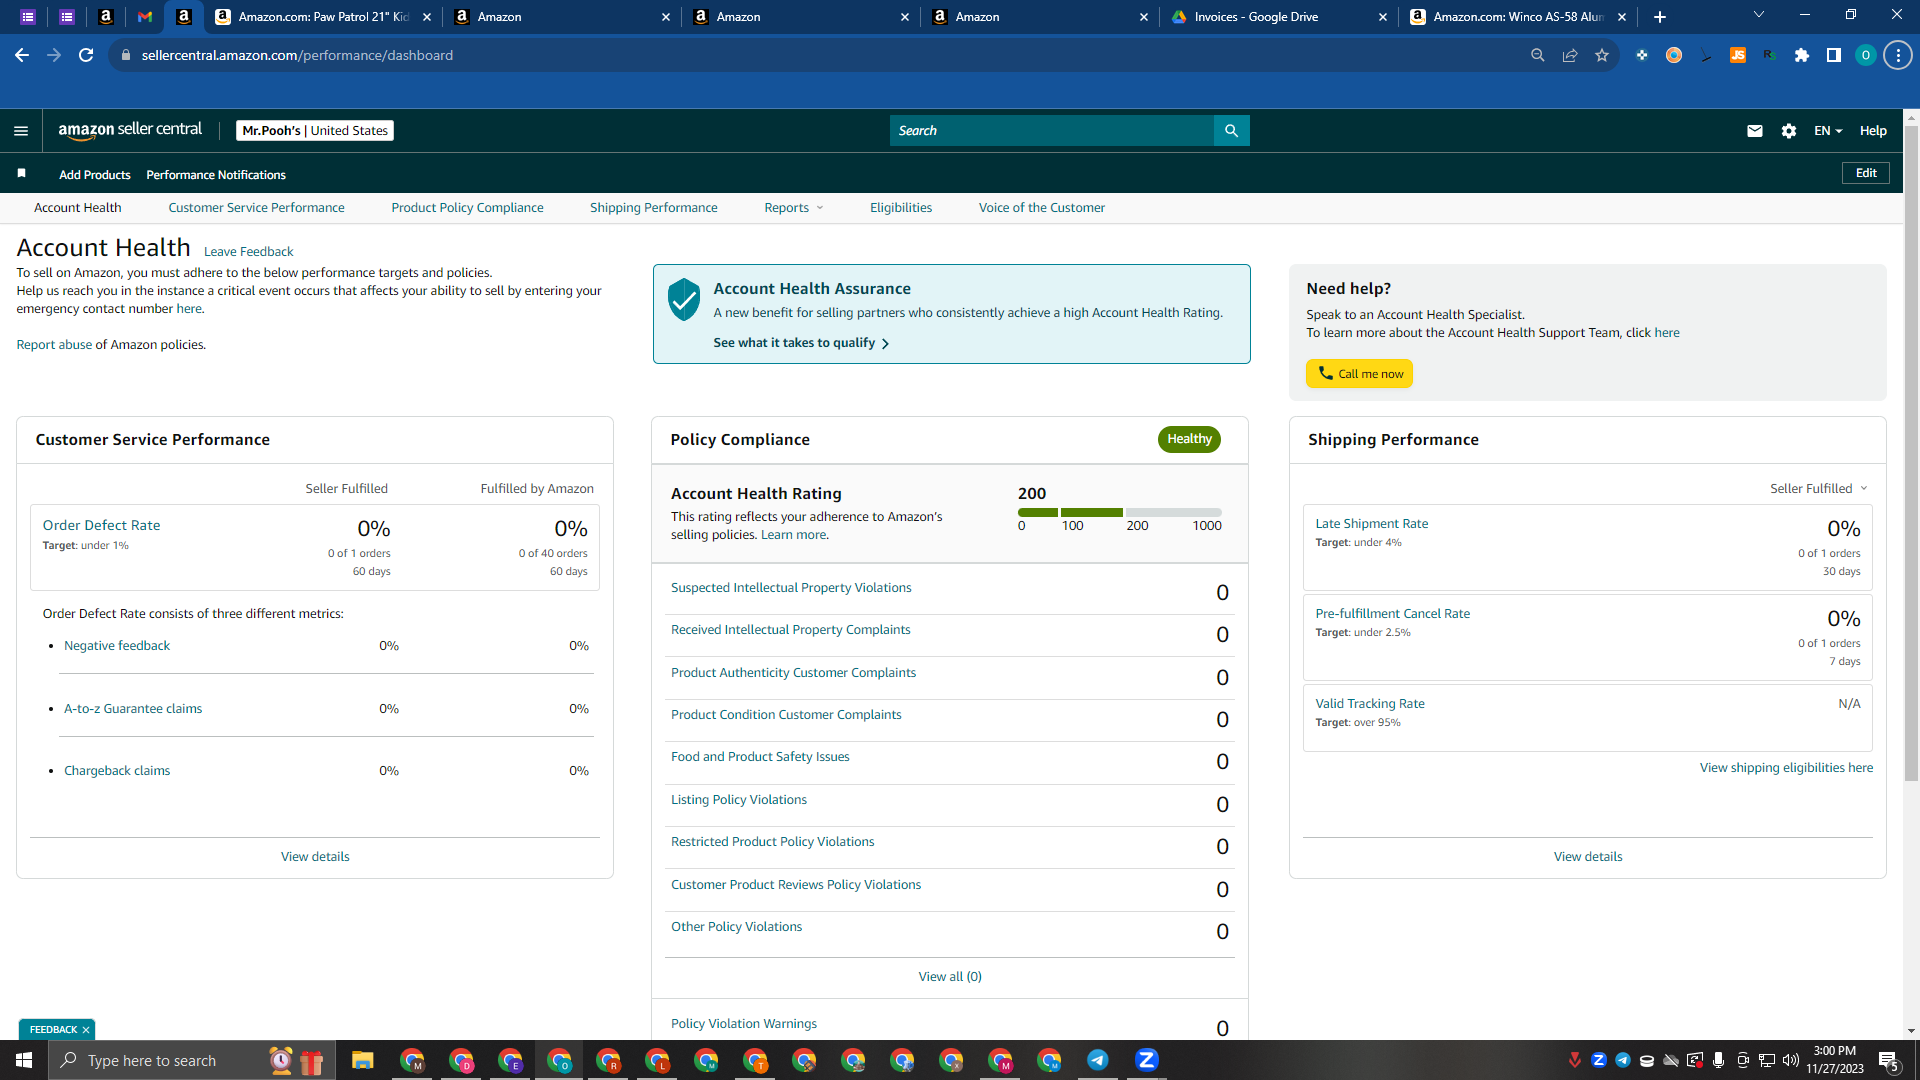The height and width of the screenshot is (1080, 1920).
Task: Open the Eligibilities tab
Action: point(901,208)
